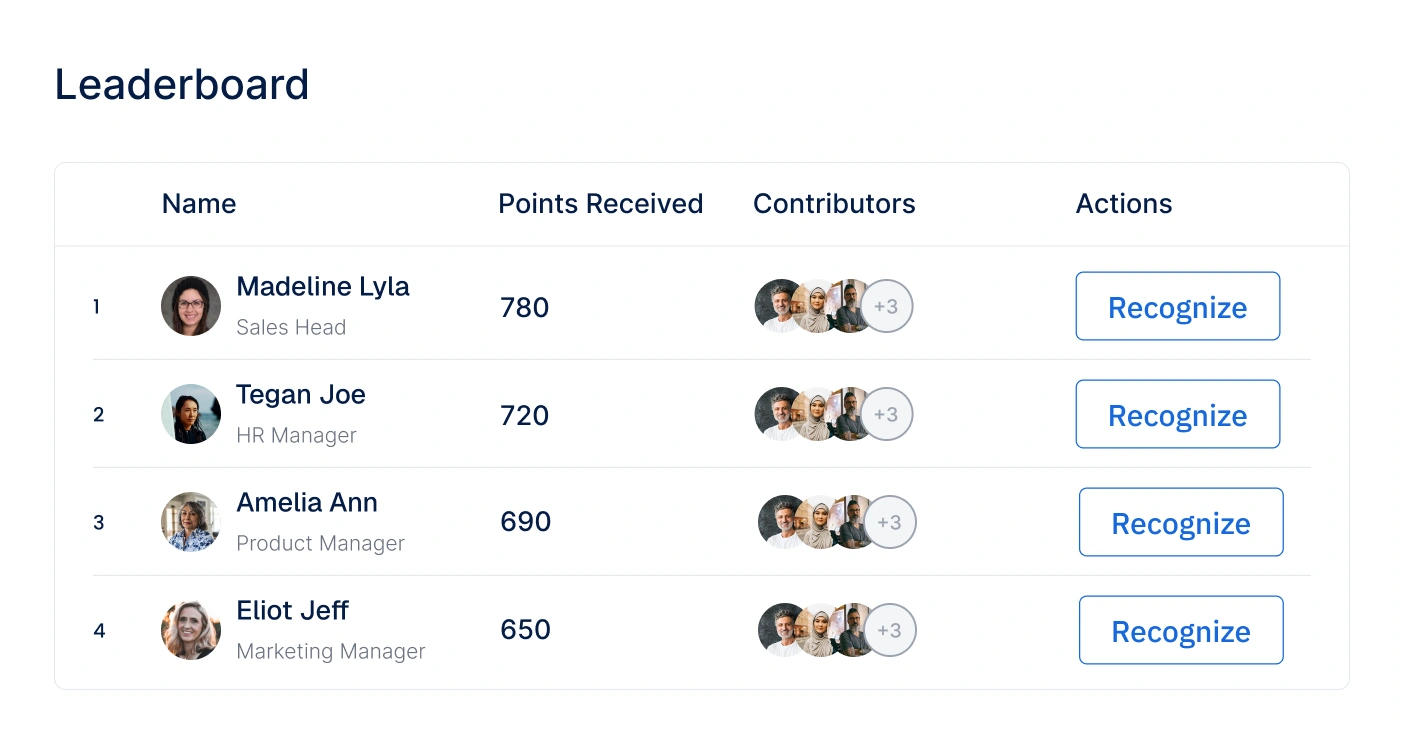Click Madeline Lyla's profile avatar
Screen dimensions: 1404x741
191,306
